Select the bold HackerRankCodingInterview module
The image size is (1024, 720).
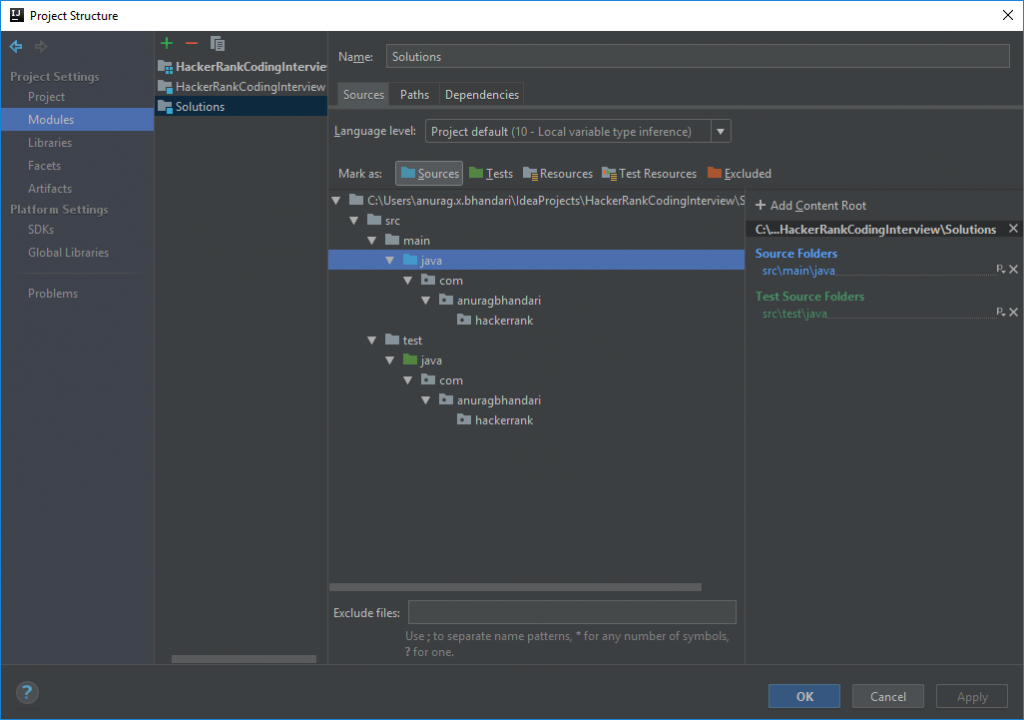click(241, 67)
